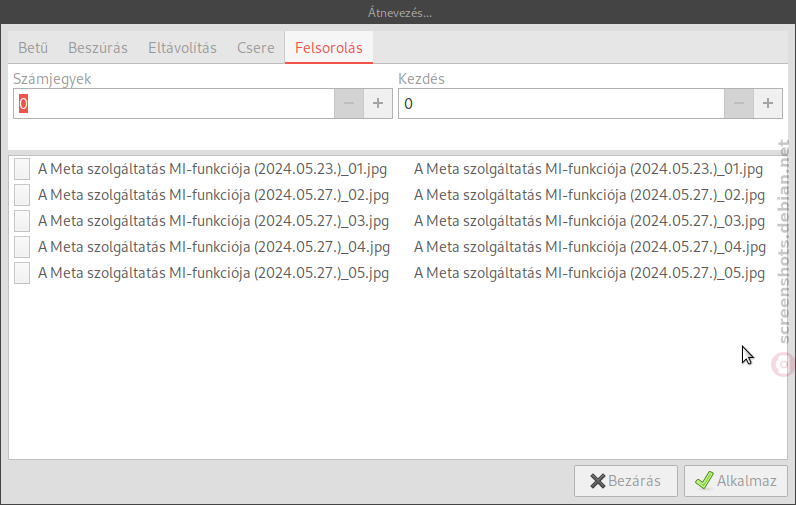This screenshot has width=796, height=505.
Task: Open the Beszúrás tab
Action: point(98,48)
